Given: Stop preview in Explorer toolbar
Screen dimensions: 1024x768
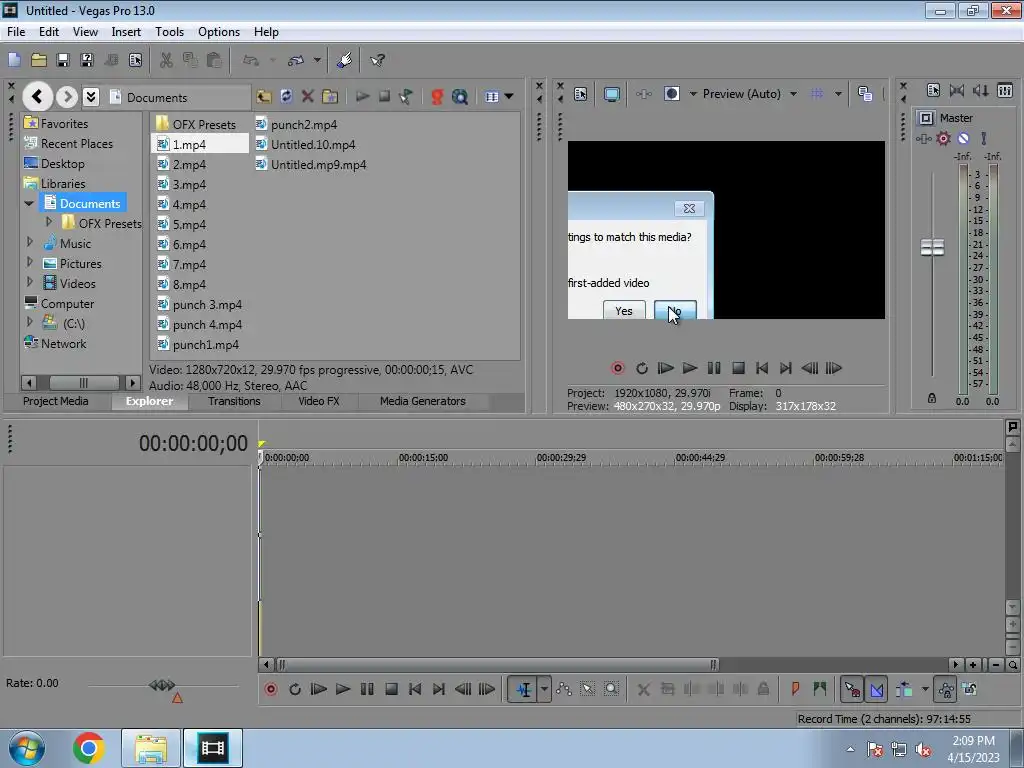Looking at the screenshot, I should point(384,97).
